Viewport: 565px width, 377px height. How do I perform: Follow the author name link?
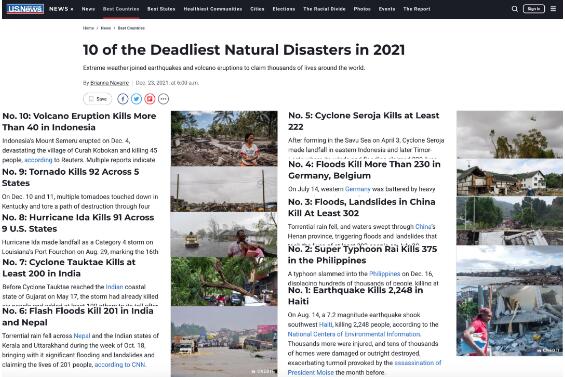point(109,83)
